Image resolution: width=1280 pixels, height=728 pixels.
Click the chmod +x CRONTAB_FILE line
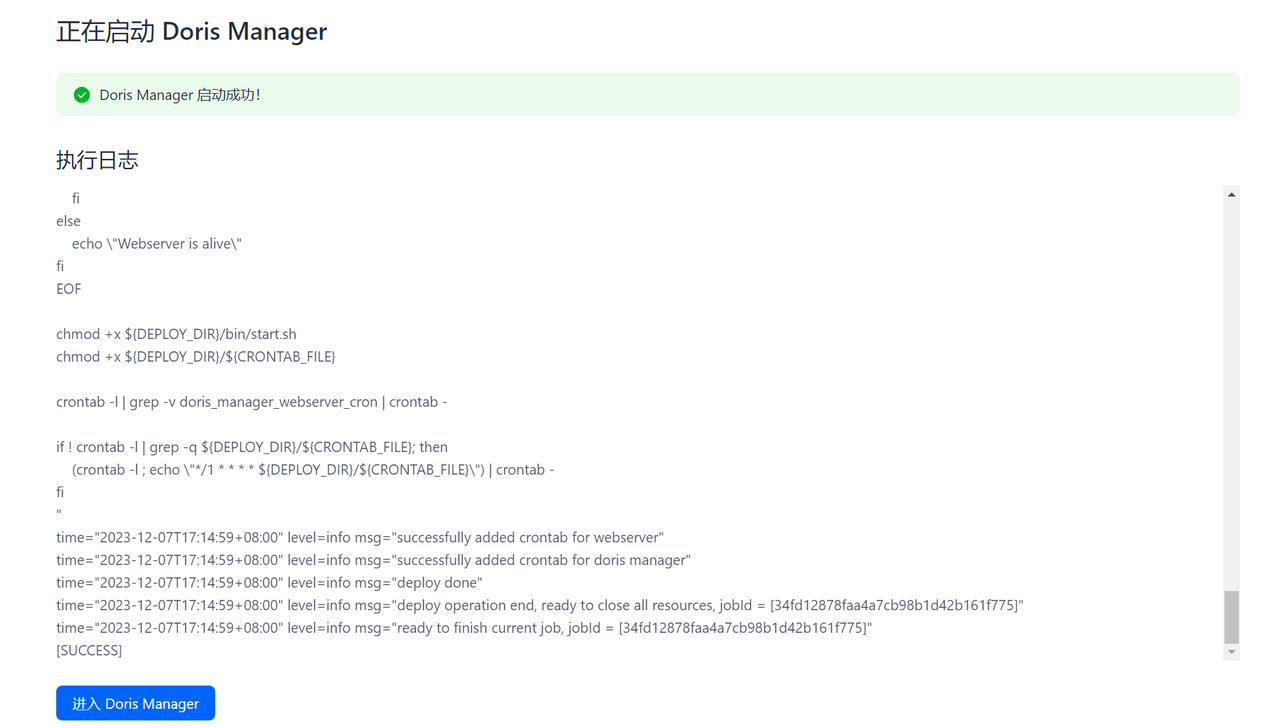pyautogui.click(x=196, y=357)
